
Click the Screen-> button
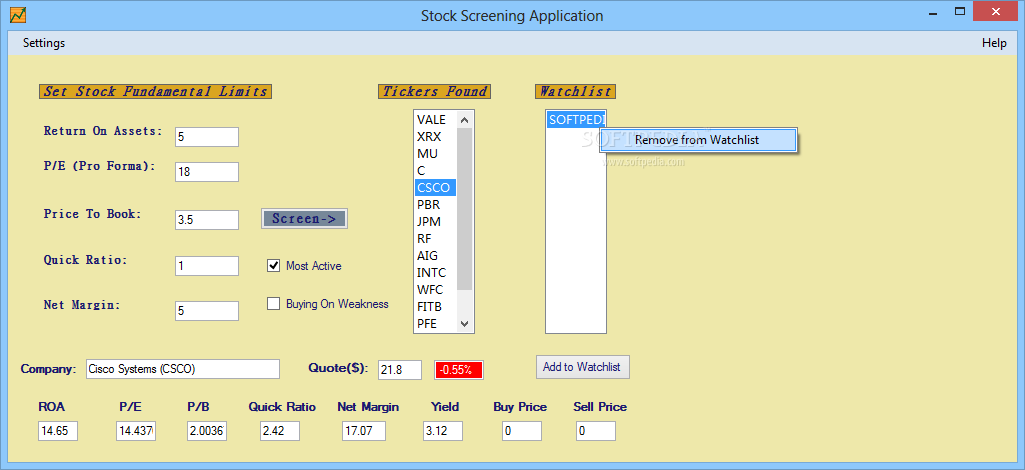pyautogui.click(x=304, y=218)
